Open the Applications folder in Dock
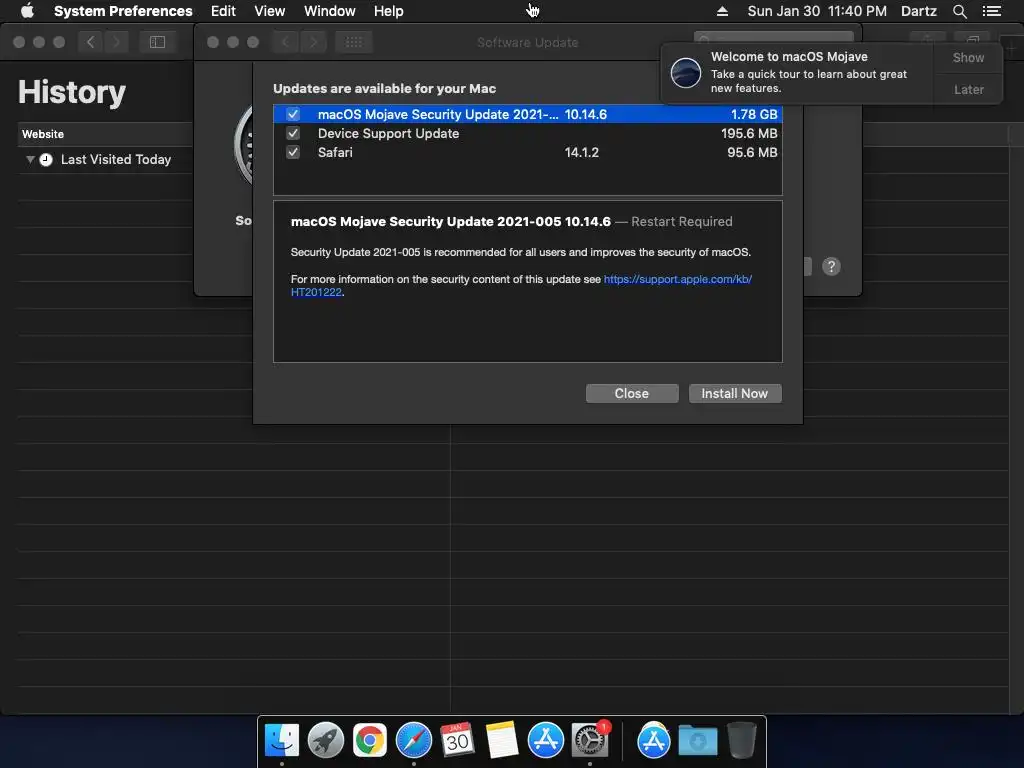The image size is (1024, 768). point(654,741)
